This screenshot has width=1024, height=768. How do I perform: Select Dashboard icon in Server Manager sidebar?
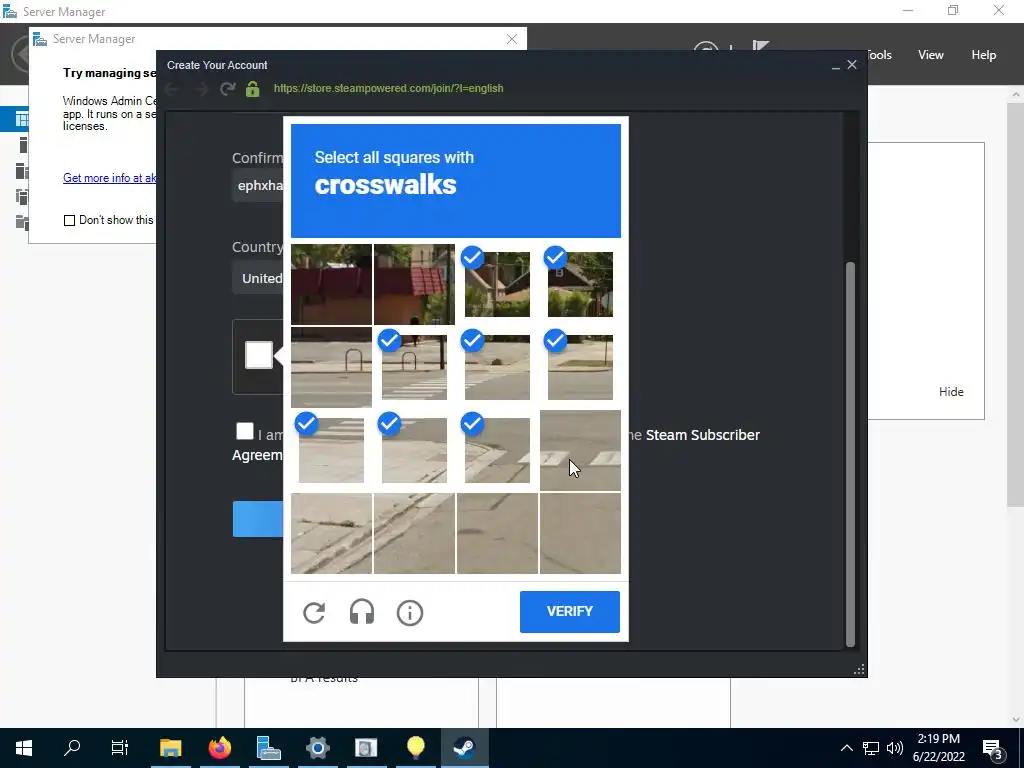pyautogui.click(x=22, y=119)
